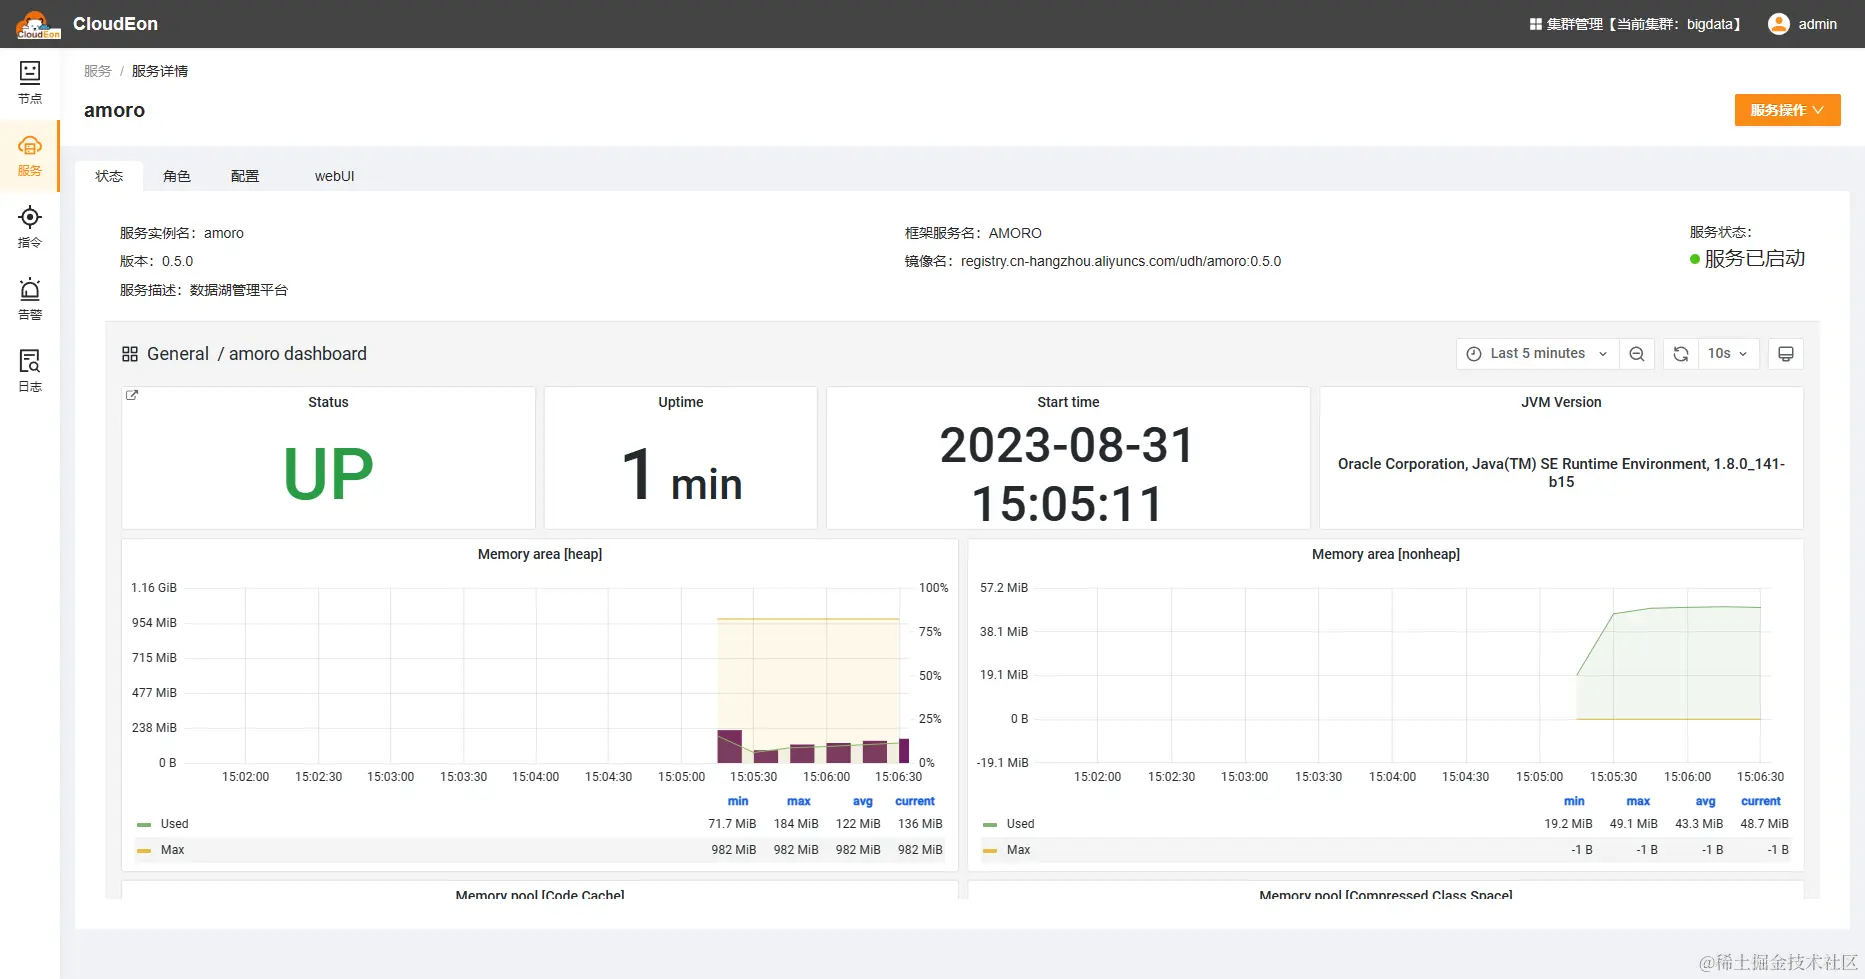
Task: Click the green Used color swatch in heap legend
Action: (144, 825)
